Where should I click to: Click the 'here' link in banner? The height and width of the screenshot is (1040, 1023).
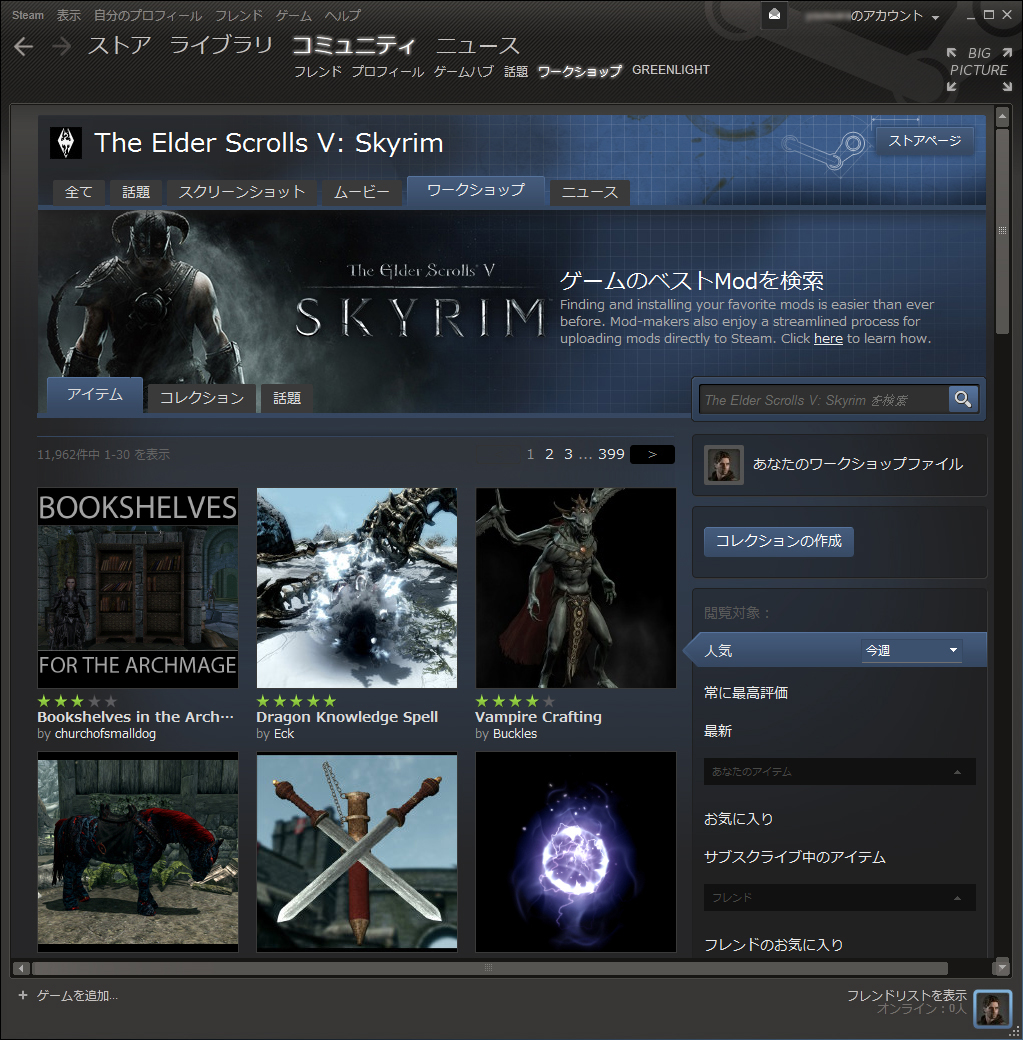click(828, 339)
